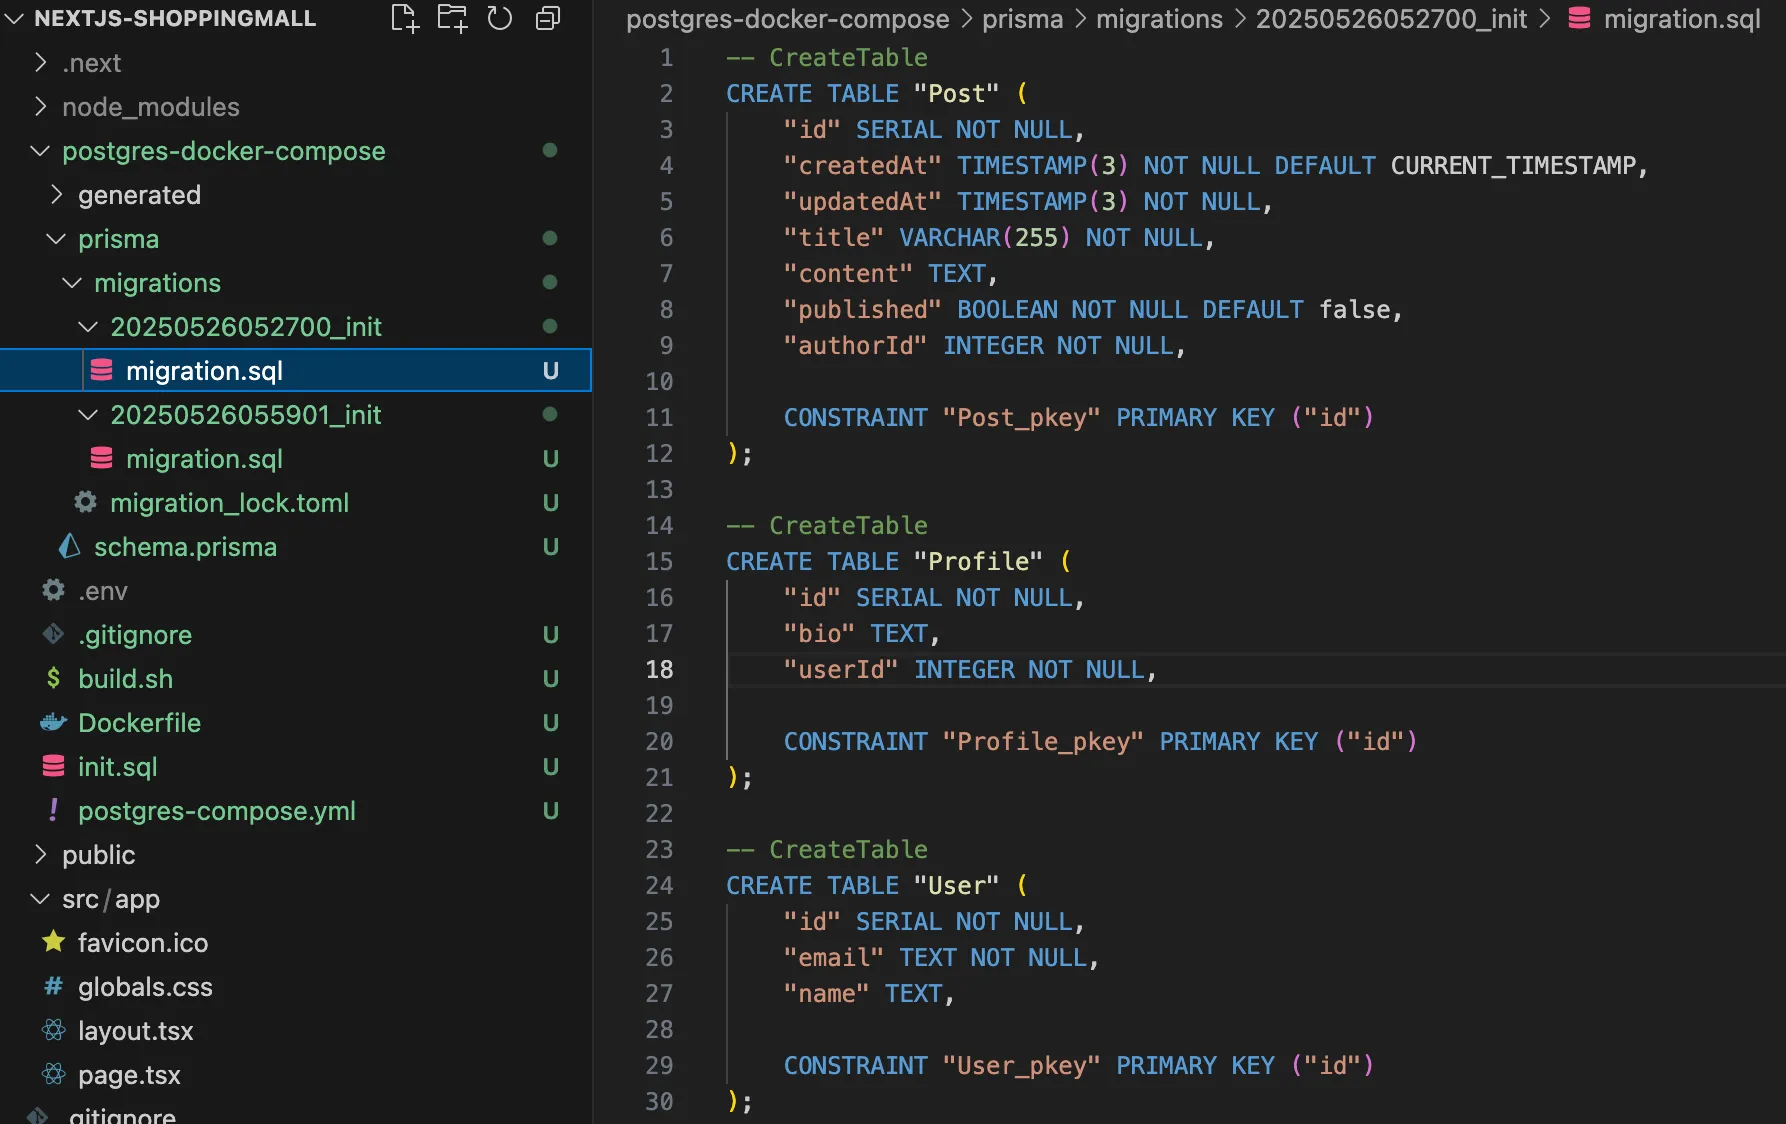Click "userId" column on line 18

[840, 669]
